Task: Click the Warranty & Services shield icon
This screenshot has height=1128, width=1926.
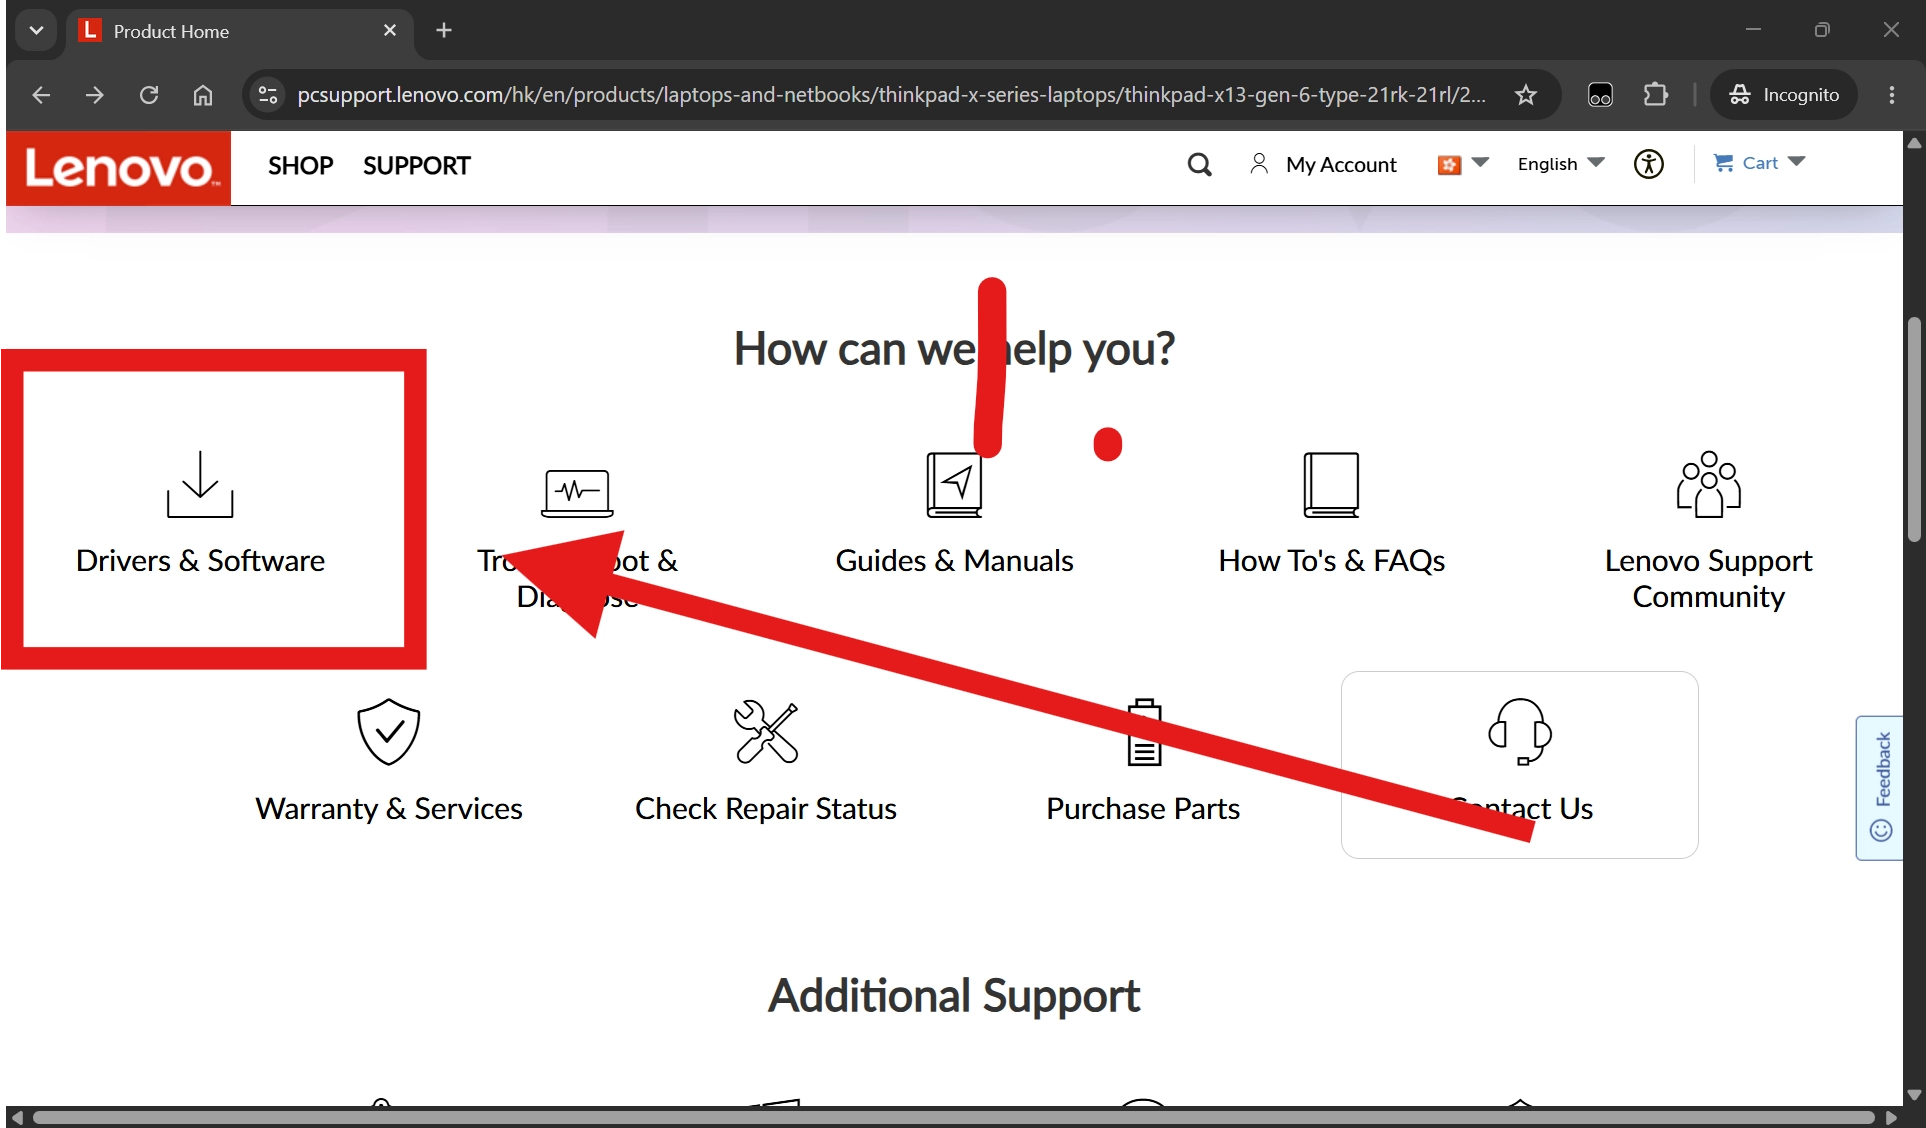Action: (389, 732)
